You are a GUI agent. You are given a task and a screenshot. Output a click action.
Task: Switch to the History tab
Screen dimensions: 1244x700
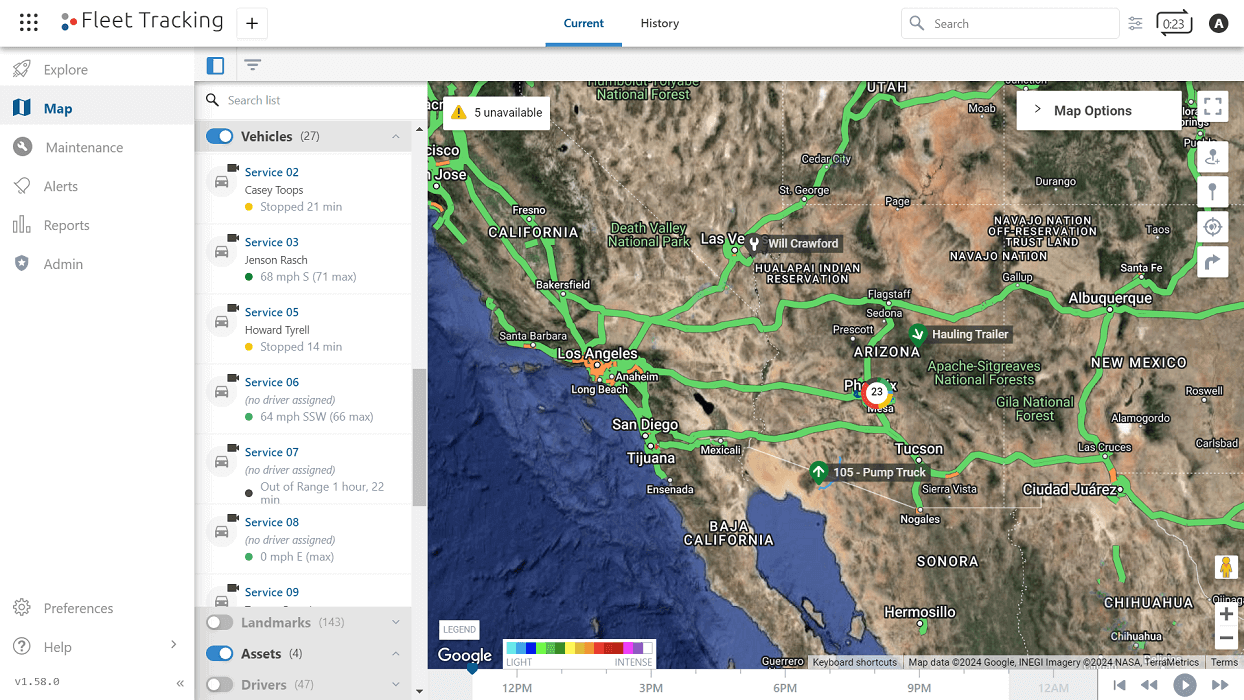[660, 23]
